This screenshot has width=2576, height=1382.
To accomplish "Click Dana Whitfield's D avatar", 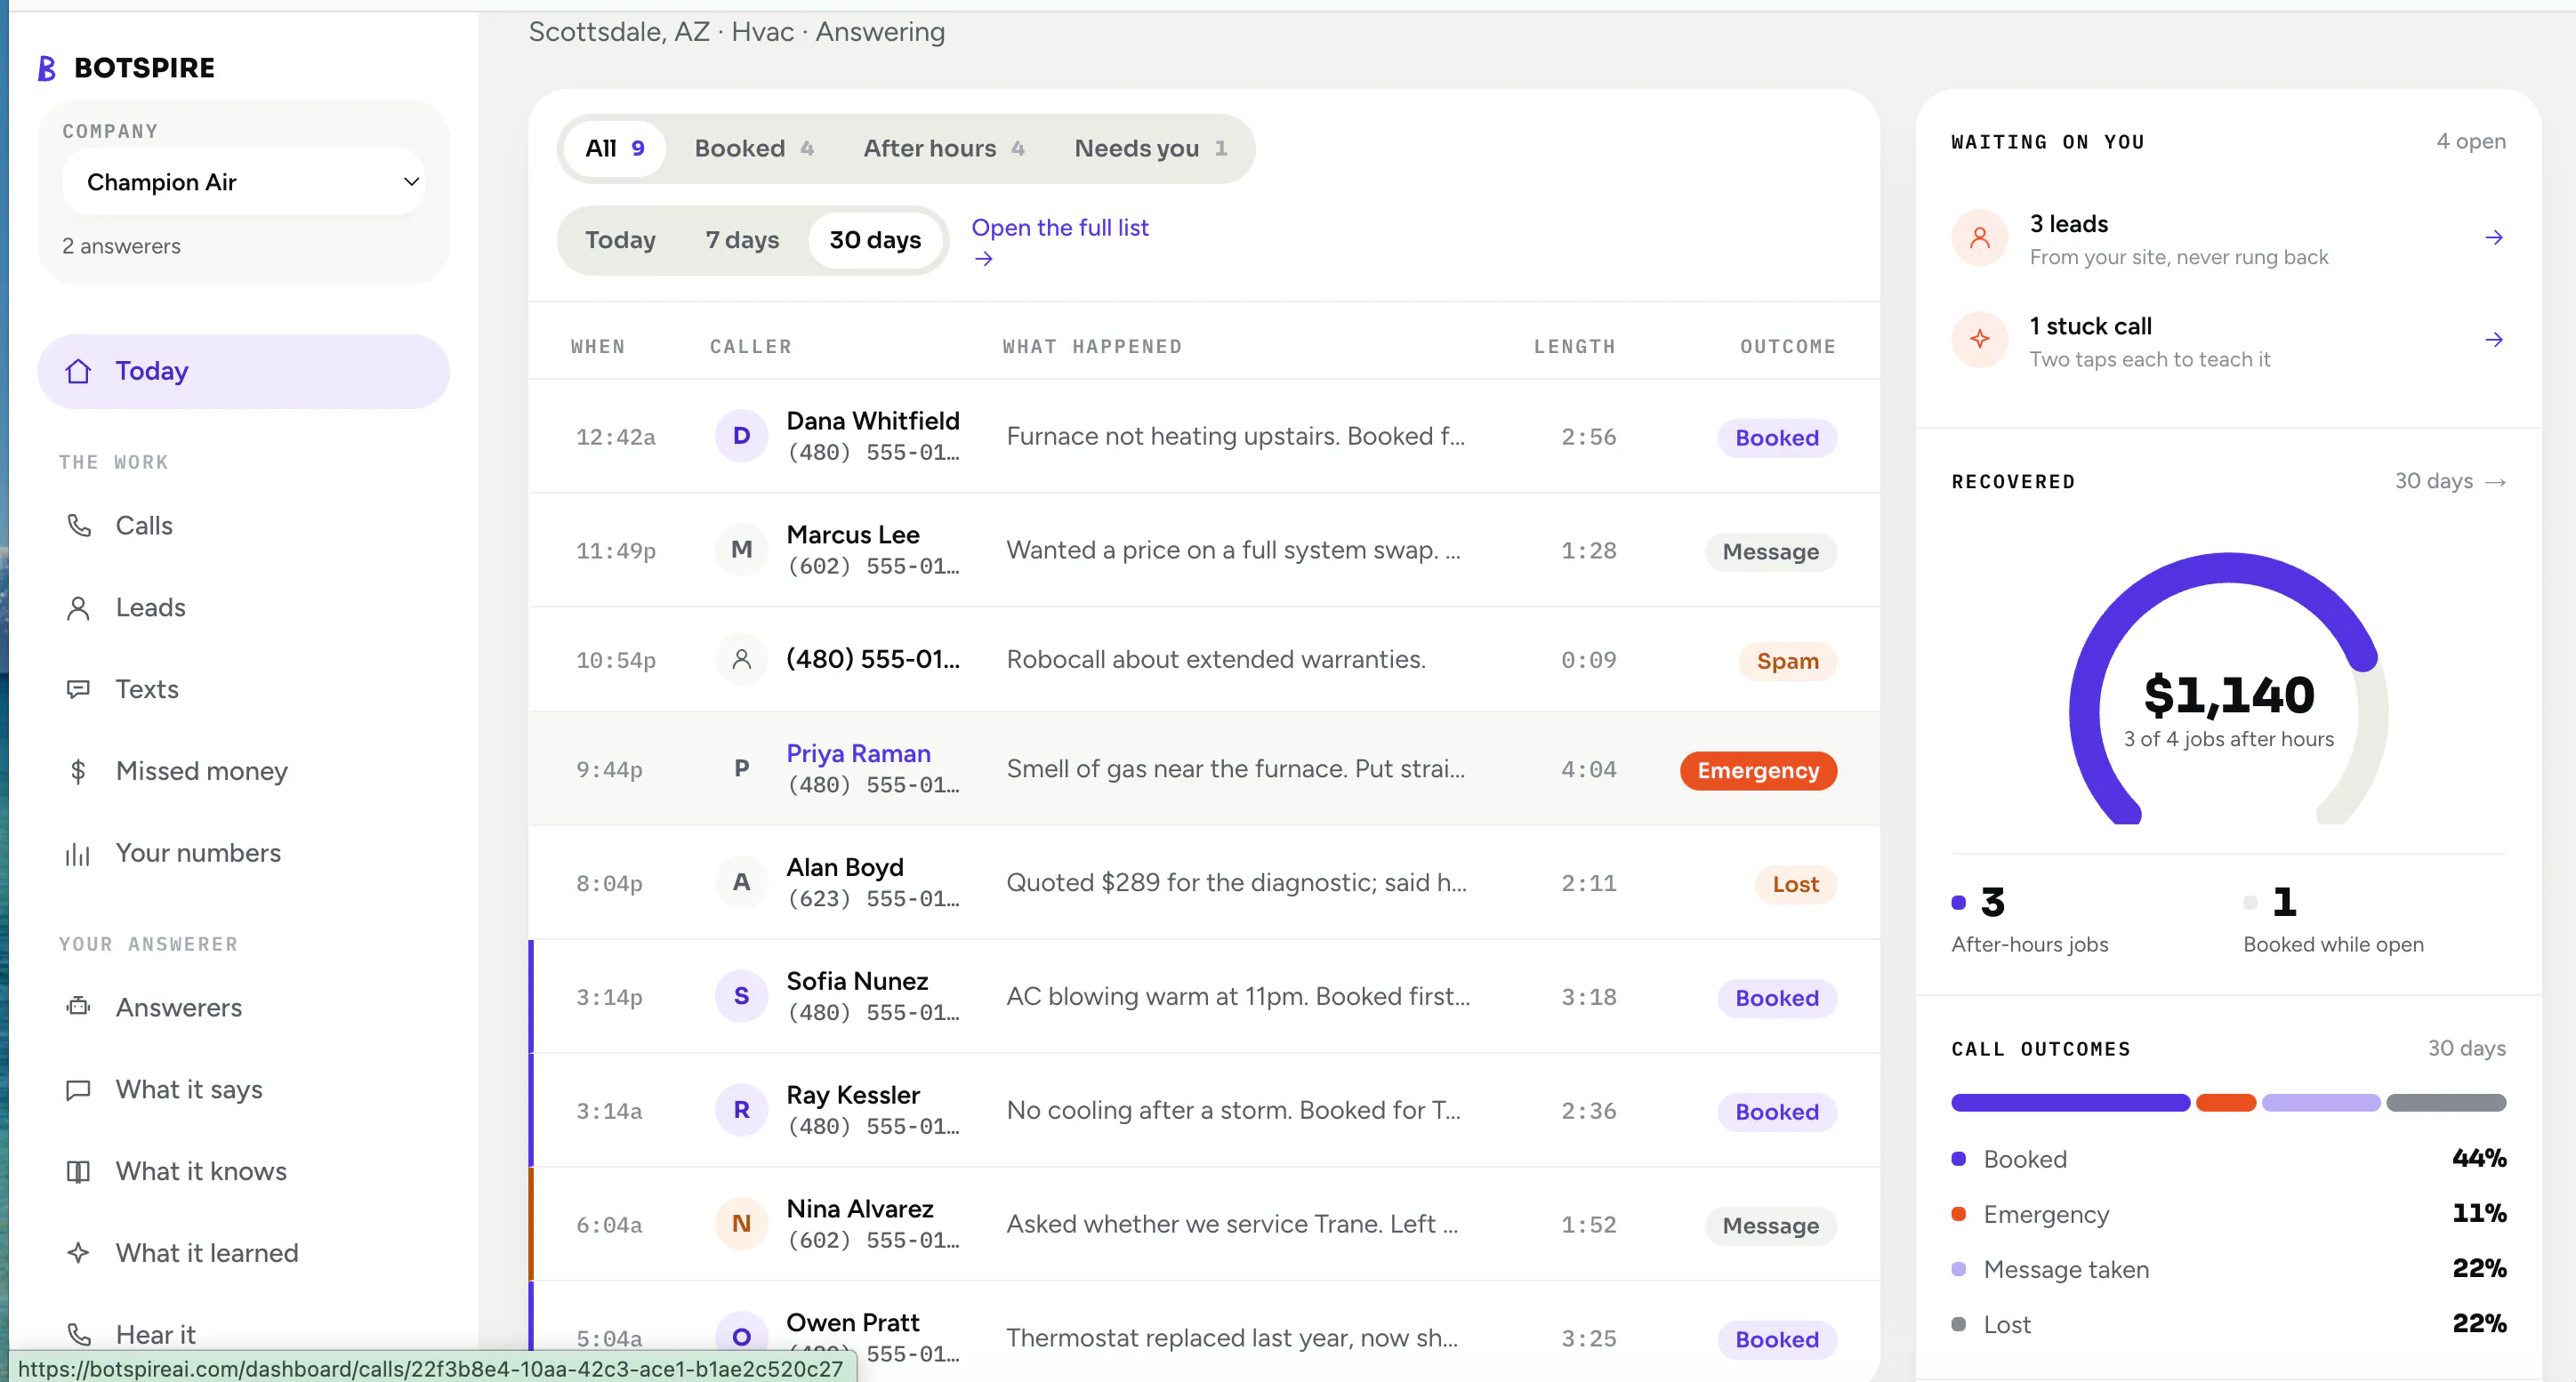I will [x=741, y=436].
